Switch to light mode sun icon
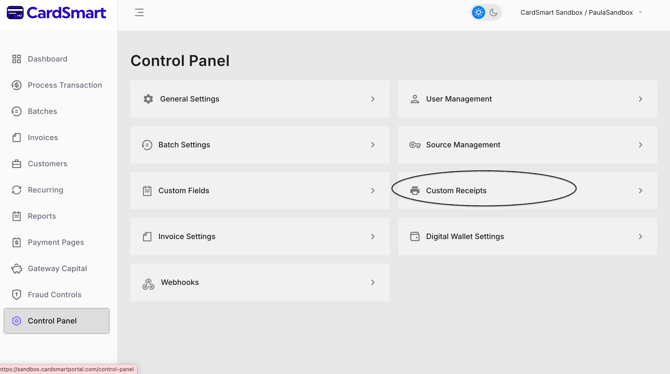 (x=478, y=12)
